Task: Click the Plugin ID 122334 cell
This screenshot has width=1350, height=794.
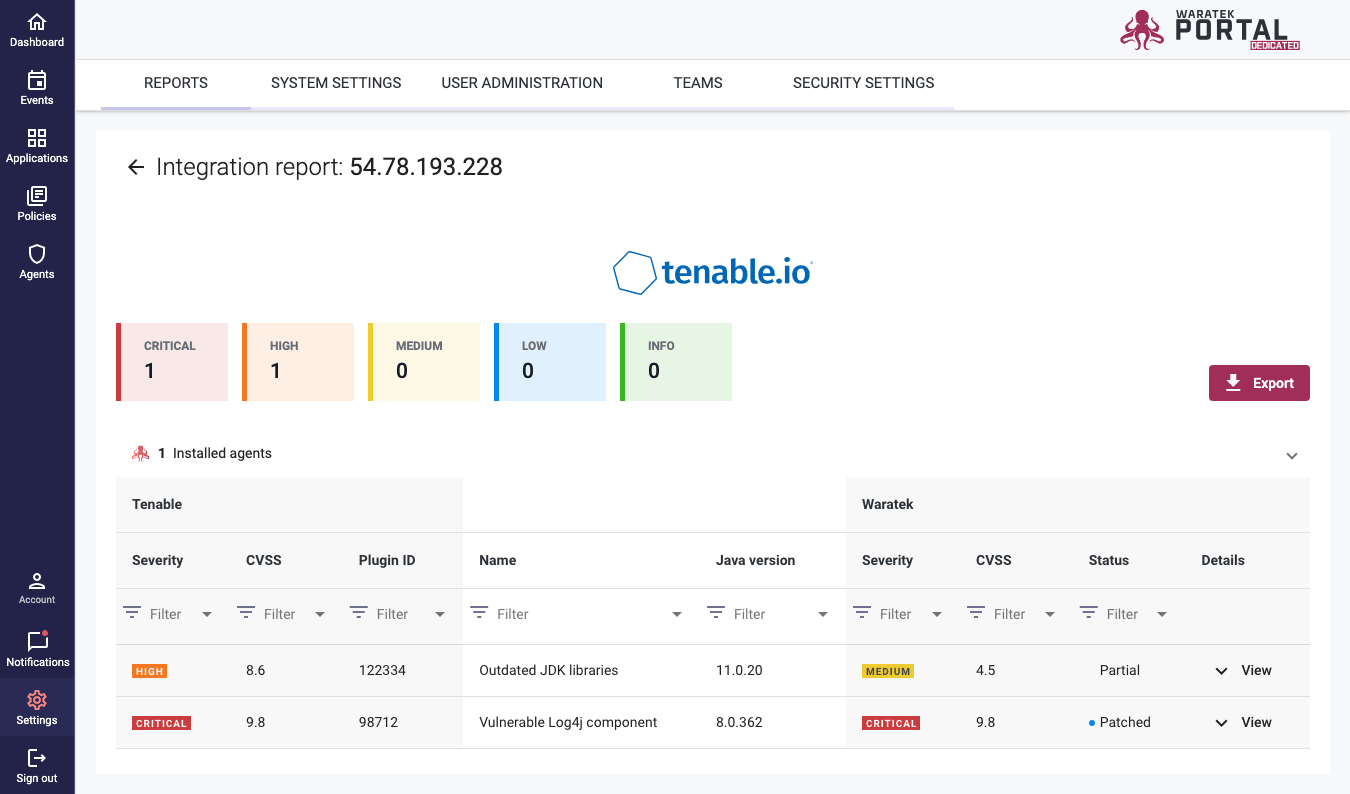Action: click(382, 670)
